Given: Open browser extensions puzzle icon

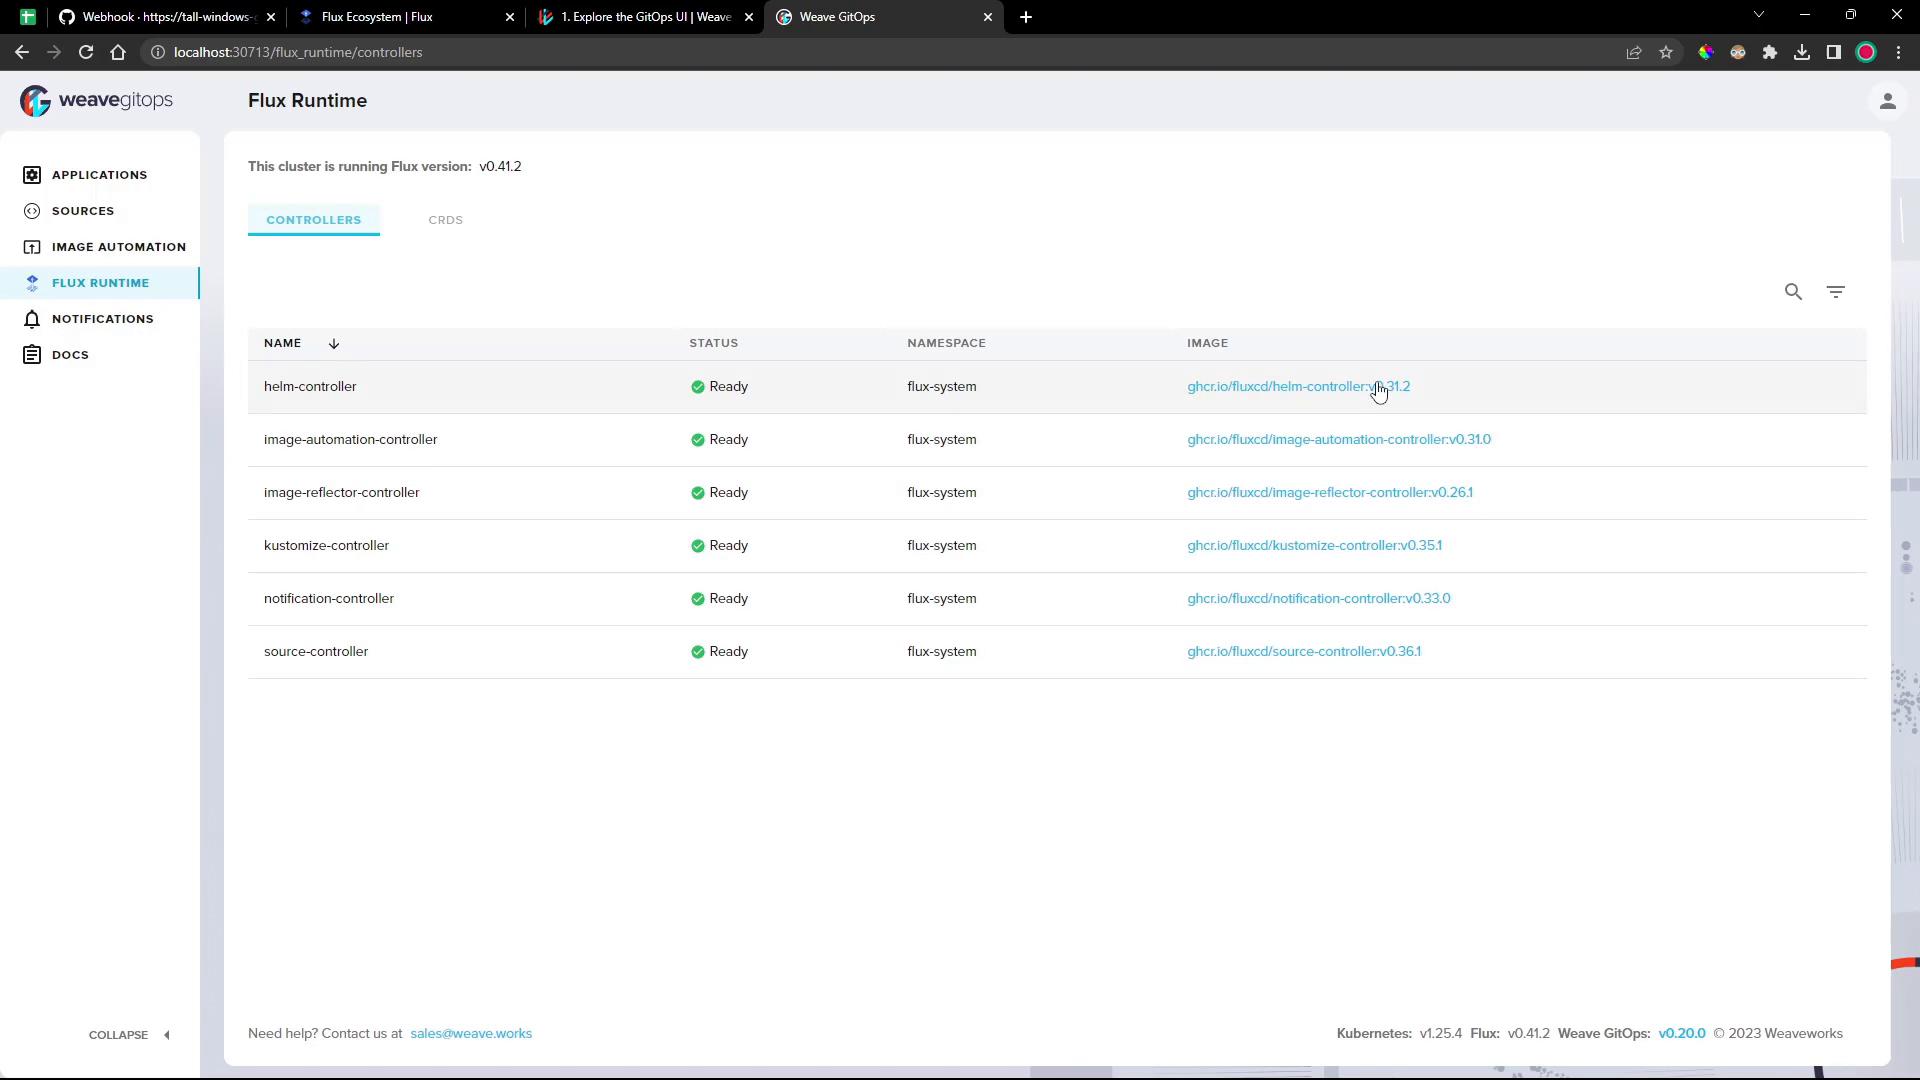Looking at the screenshot, I should (x=1769, y=52).
